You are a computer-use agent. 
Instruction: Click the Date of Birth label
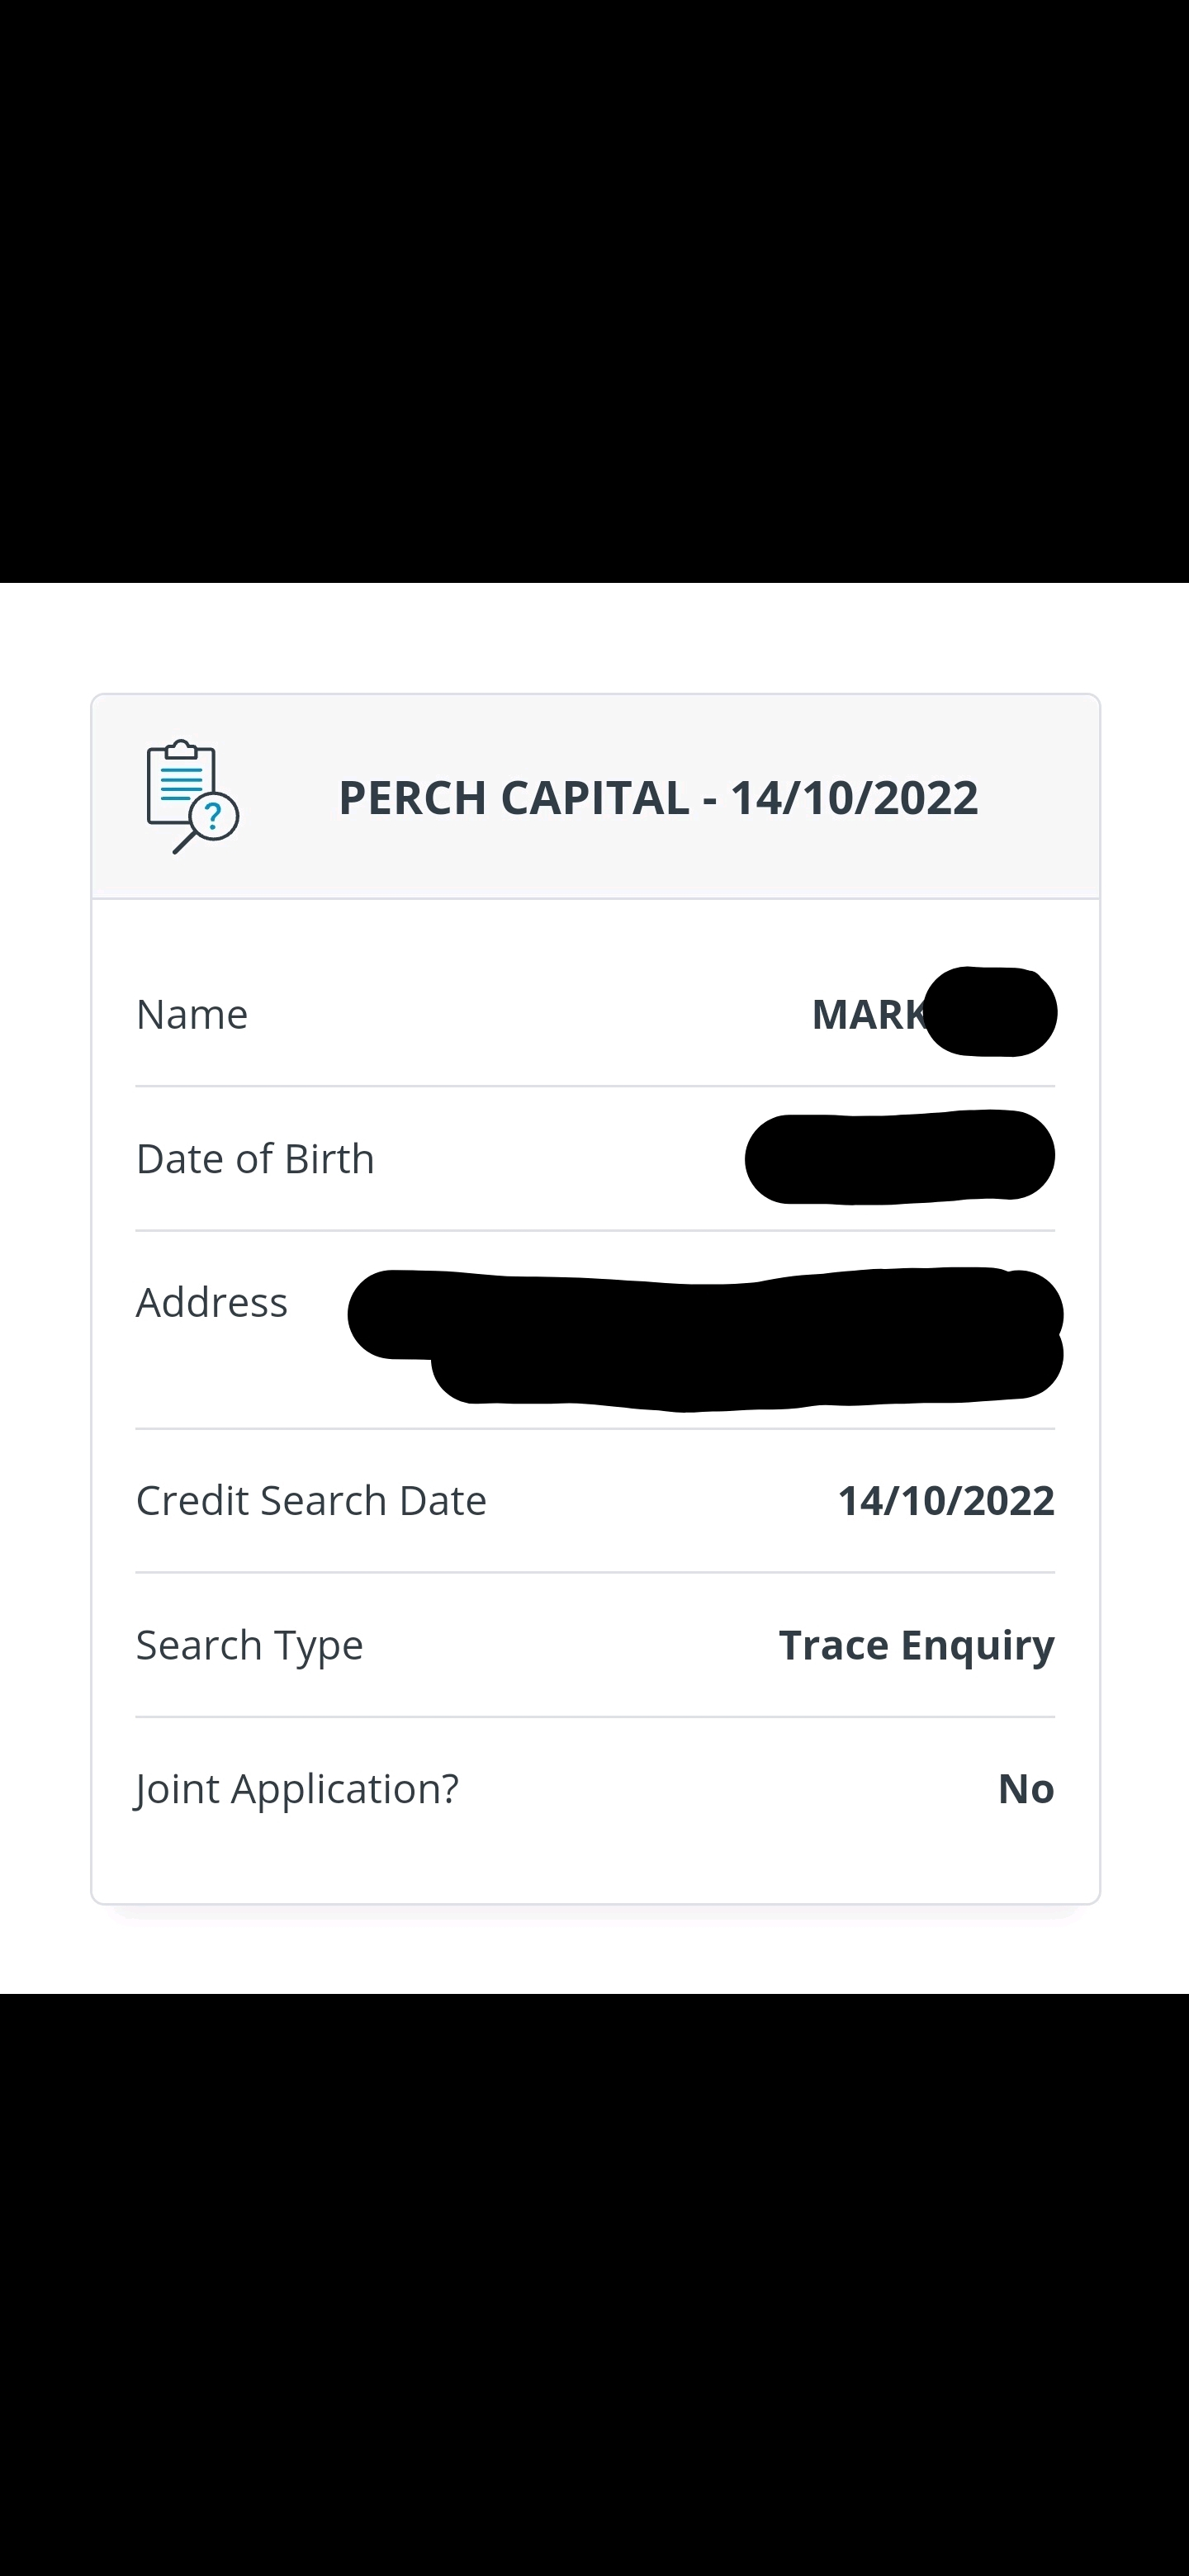coord(255,1159)
